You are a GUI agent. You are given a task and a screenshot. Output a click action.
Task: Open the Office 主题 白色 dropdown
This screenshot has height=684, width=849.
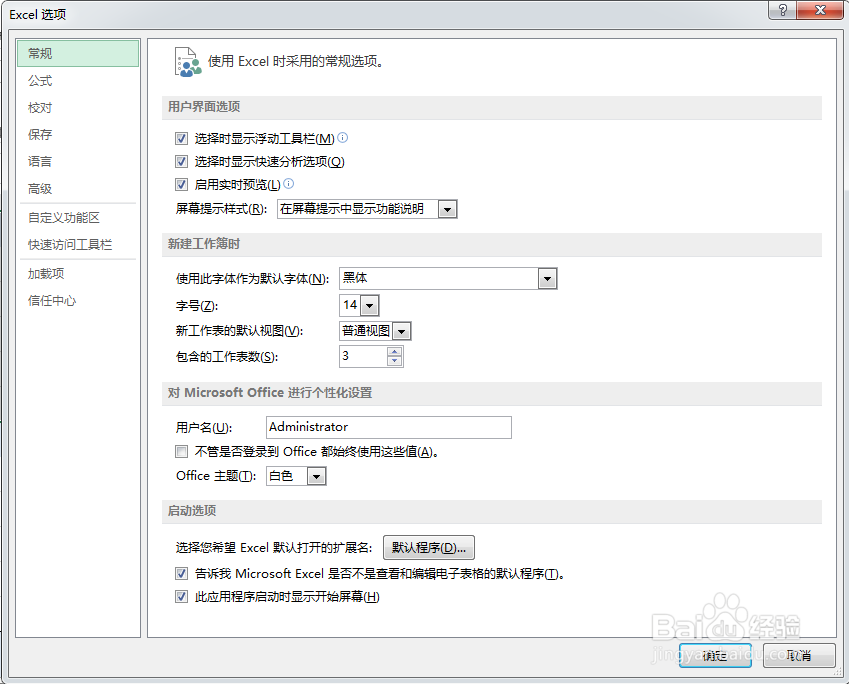coord(316,477)
